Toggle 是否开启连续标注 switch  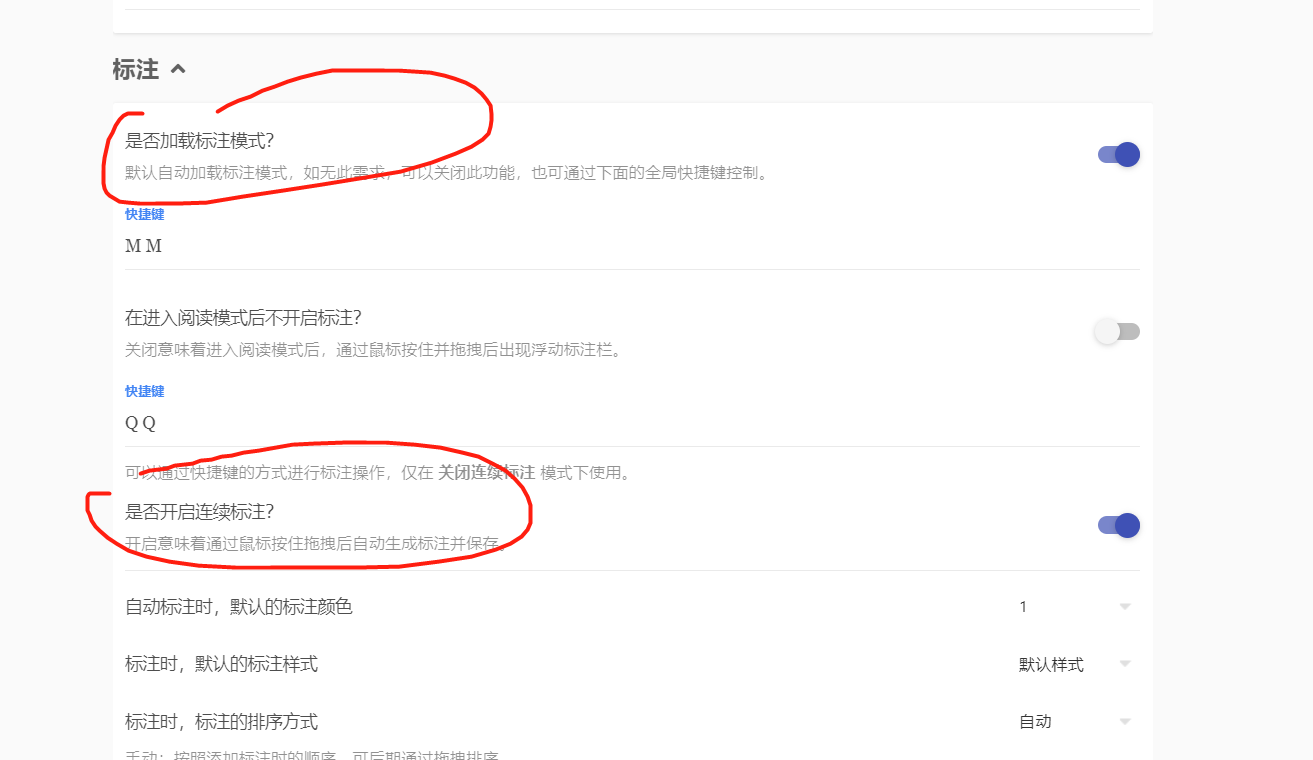click(1118, 525)
